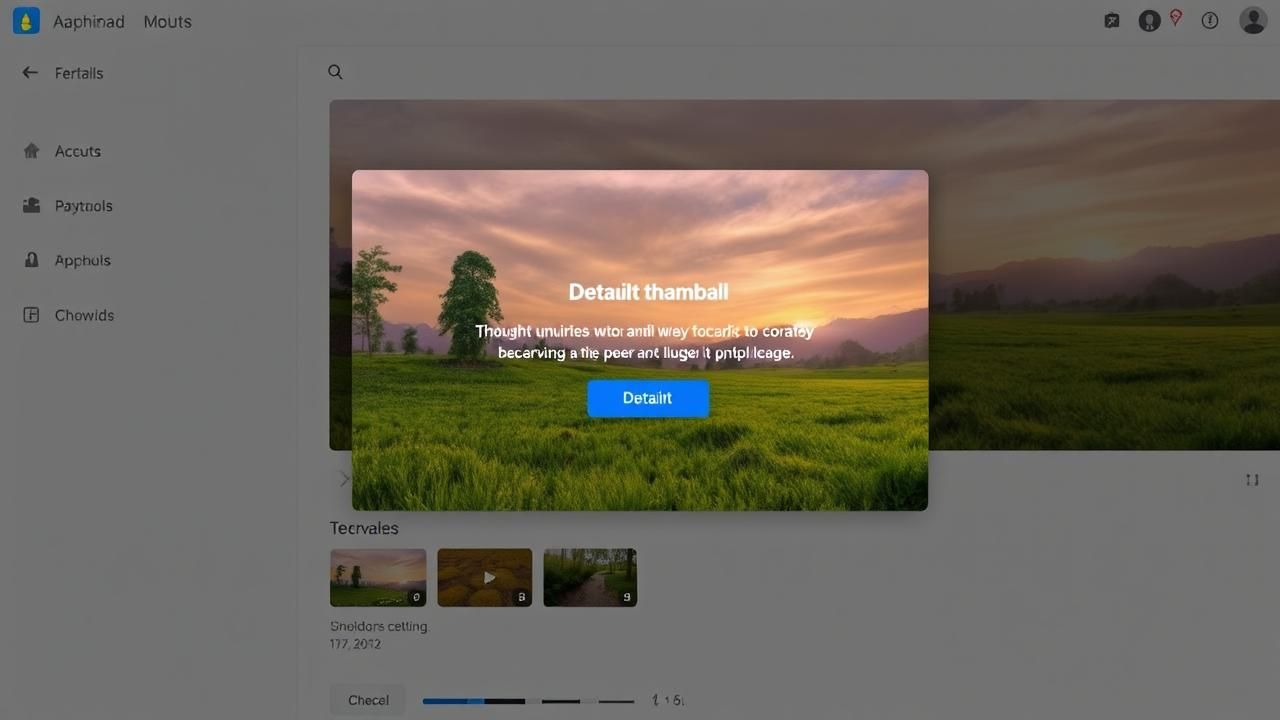This screenshot has height=720, width=1280.
Task: Open the user profile avatar
Action: click(1253, 21)
